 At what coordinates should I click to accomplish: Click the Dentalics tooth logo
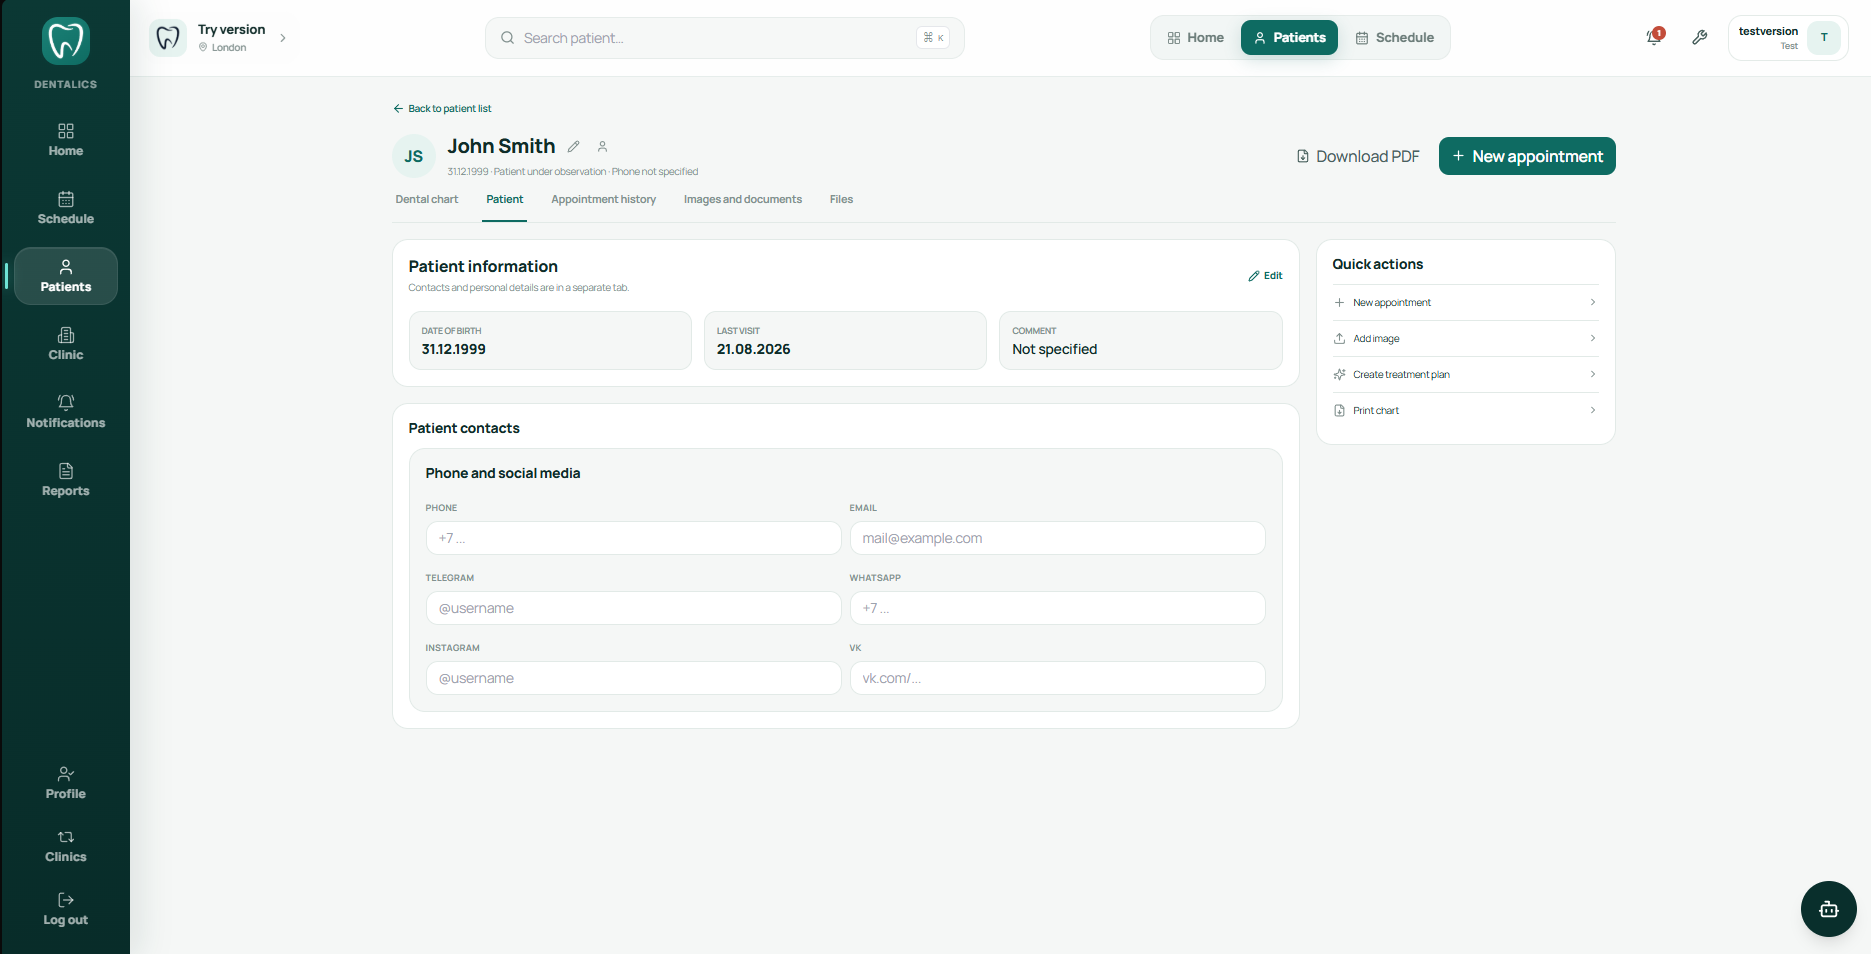pyautogui.click(x=66, y=42)
